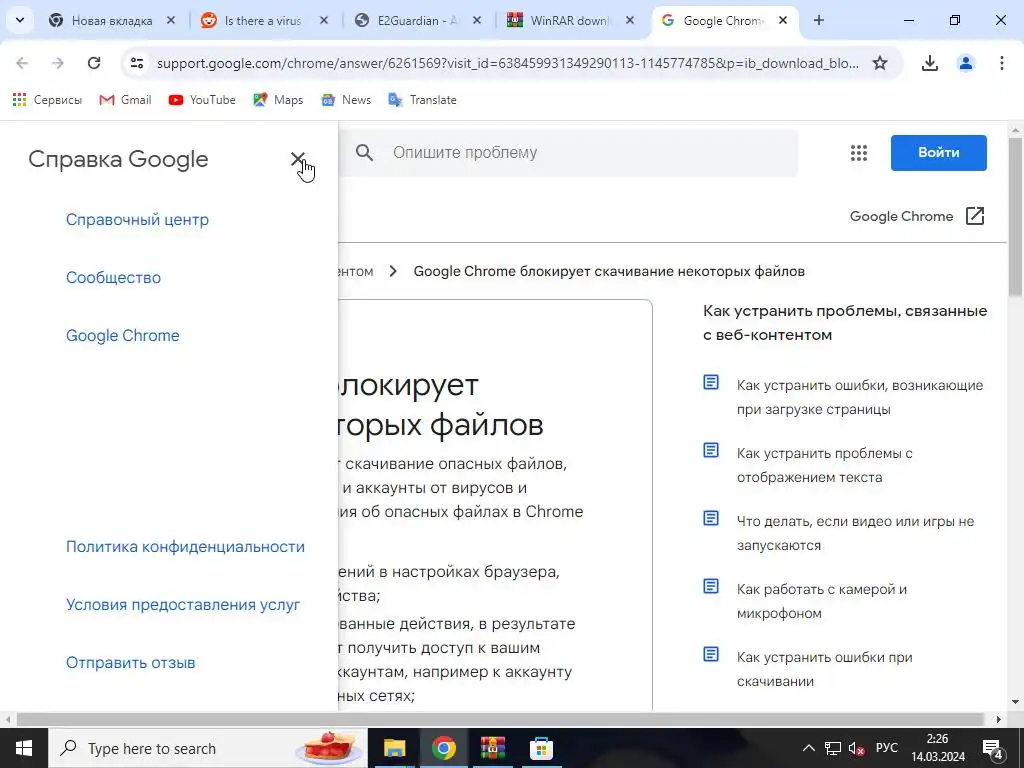Show hidden tray icons chevron
The width and height of the screenshot is (1024, 768).
(x=808, y=748)
